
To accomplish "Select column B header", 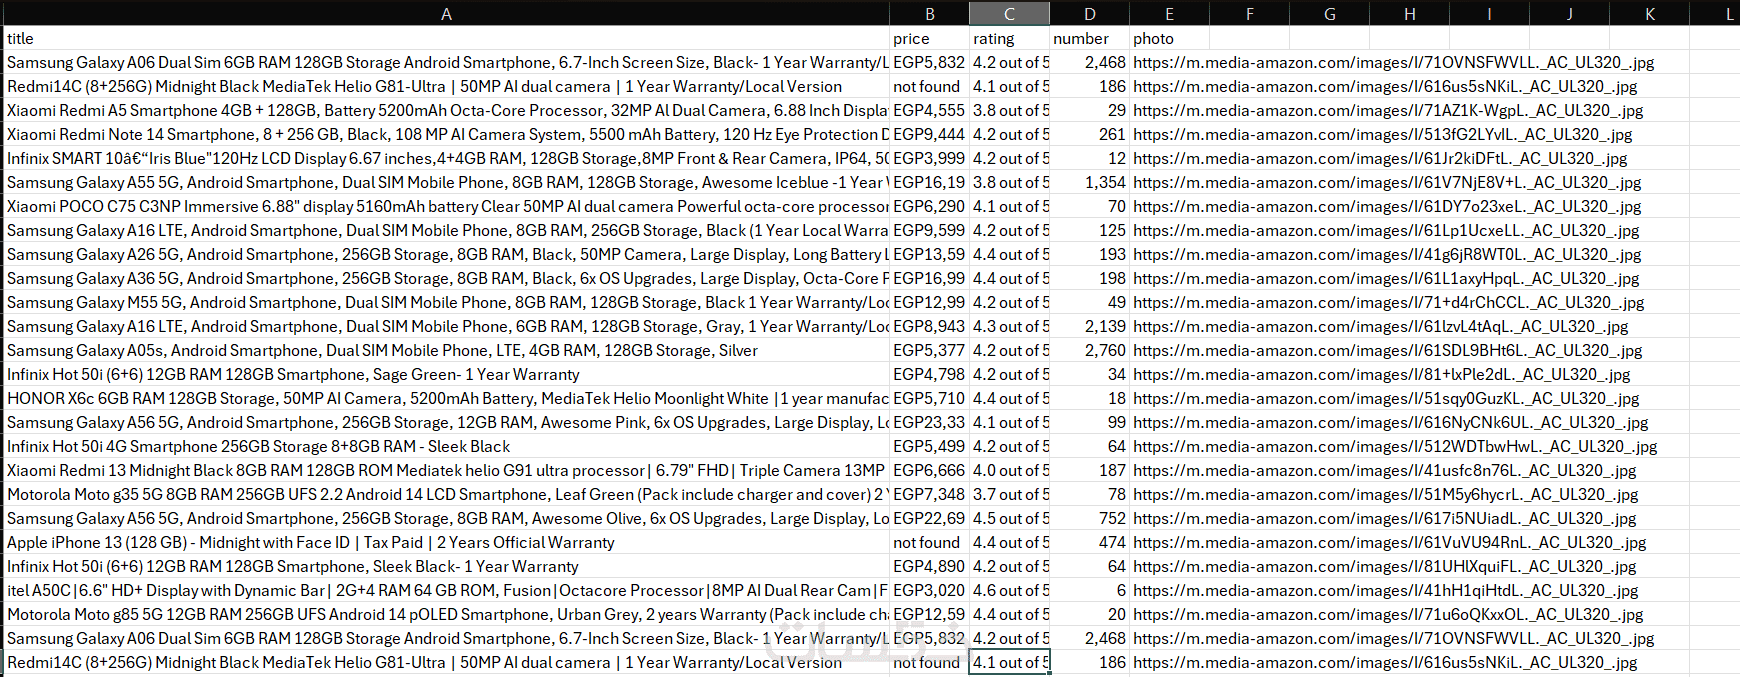I will click(x=929, y=14).
